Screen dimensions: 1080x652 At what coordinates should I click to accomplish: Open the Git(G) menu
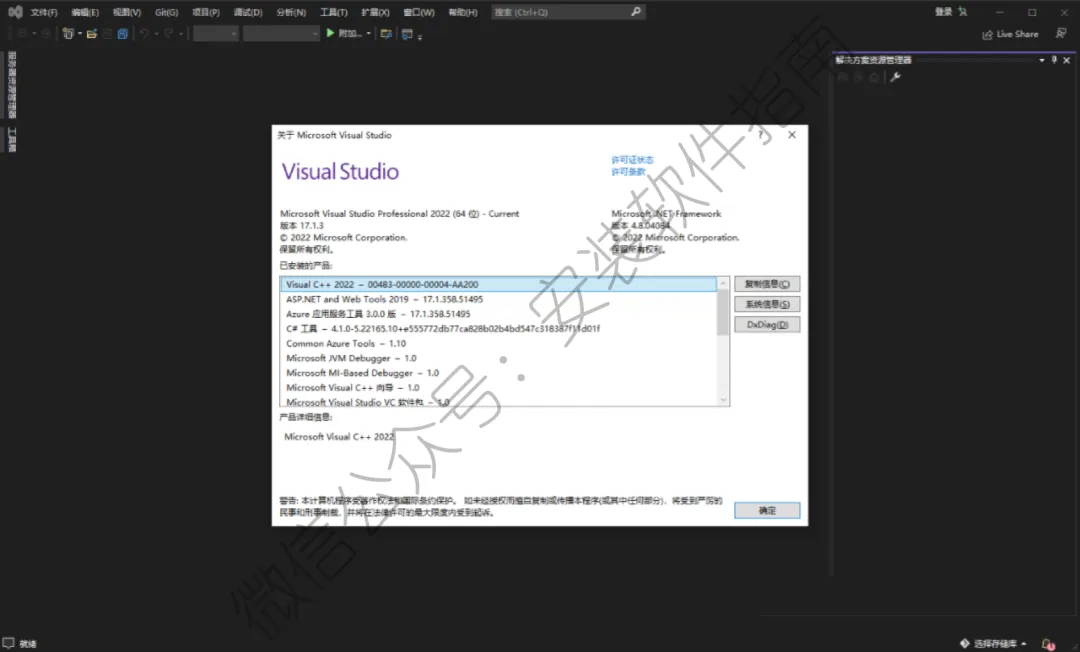coord(167,12)
